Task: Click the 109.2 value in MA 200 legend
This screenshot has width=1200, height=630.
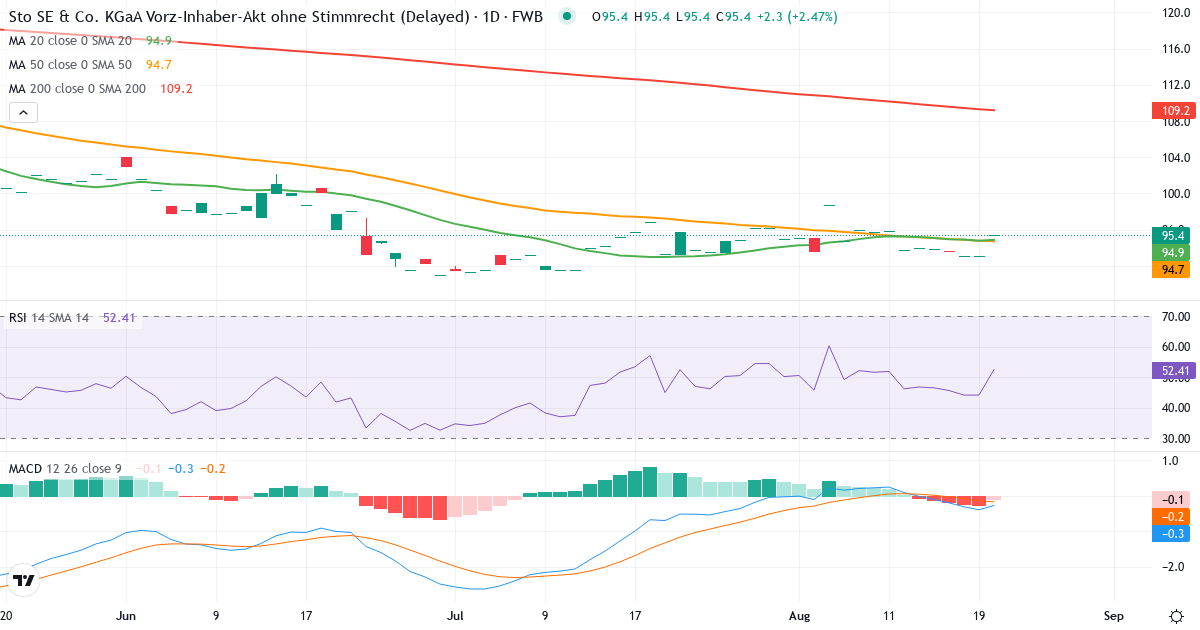Action: pos(176,88)
